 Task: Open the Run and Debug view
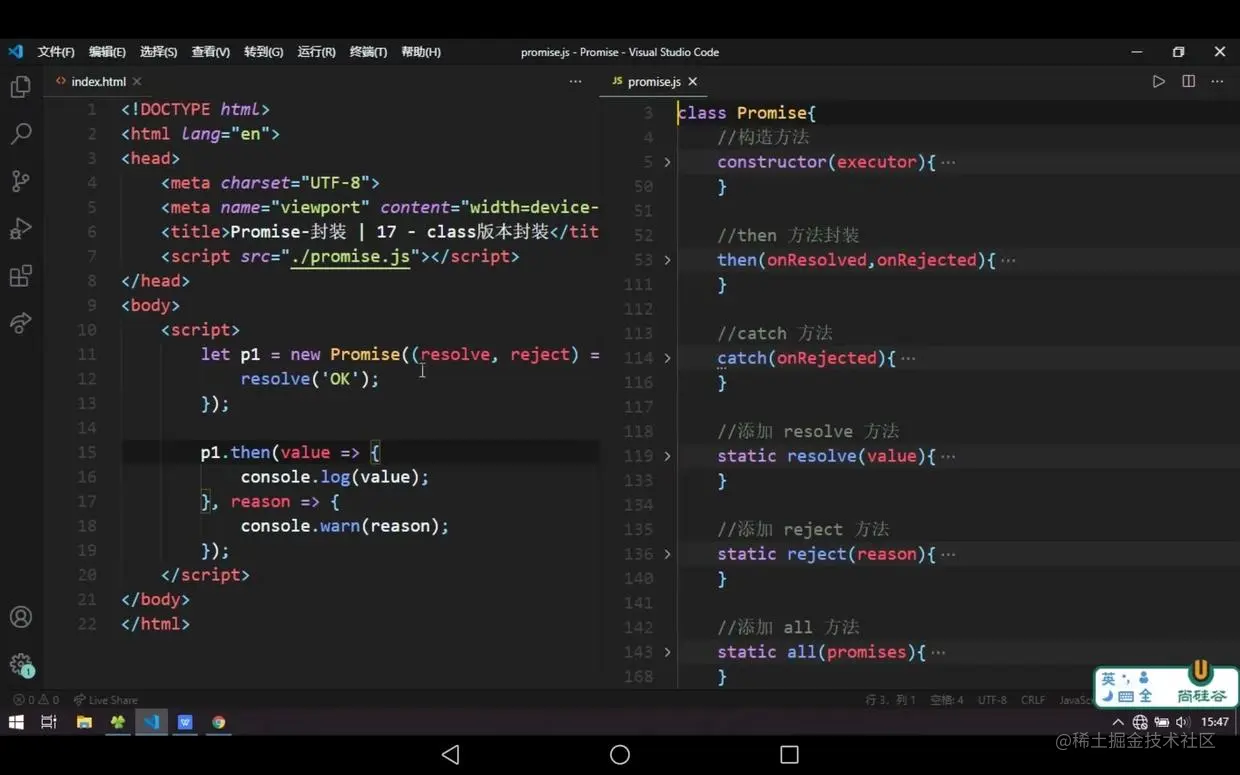(x=21, y=228)
